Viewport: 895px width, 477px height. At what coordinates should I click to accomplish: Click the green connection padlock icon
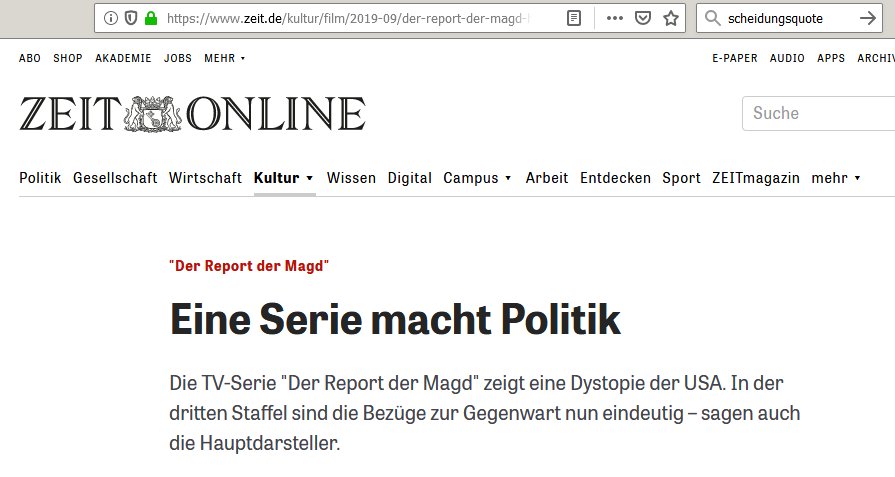point(150,18)
